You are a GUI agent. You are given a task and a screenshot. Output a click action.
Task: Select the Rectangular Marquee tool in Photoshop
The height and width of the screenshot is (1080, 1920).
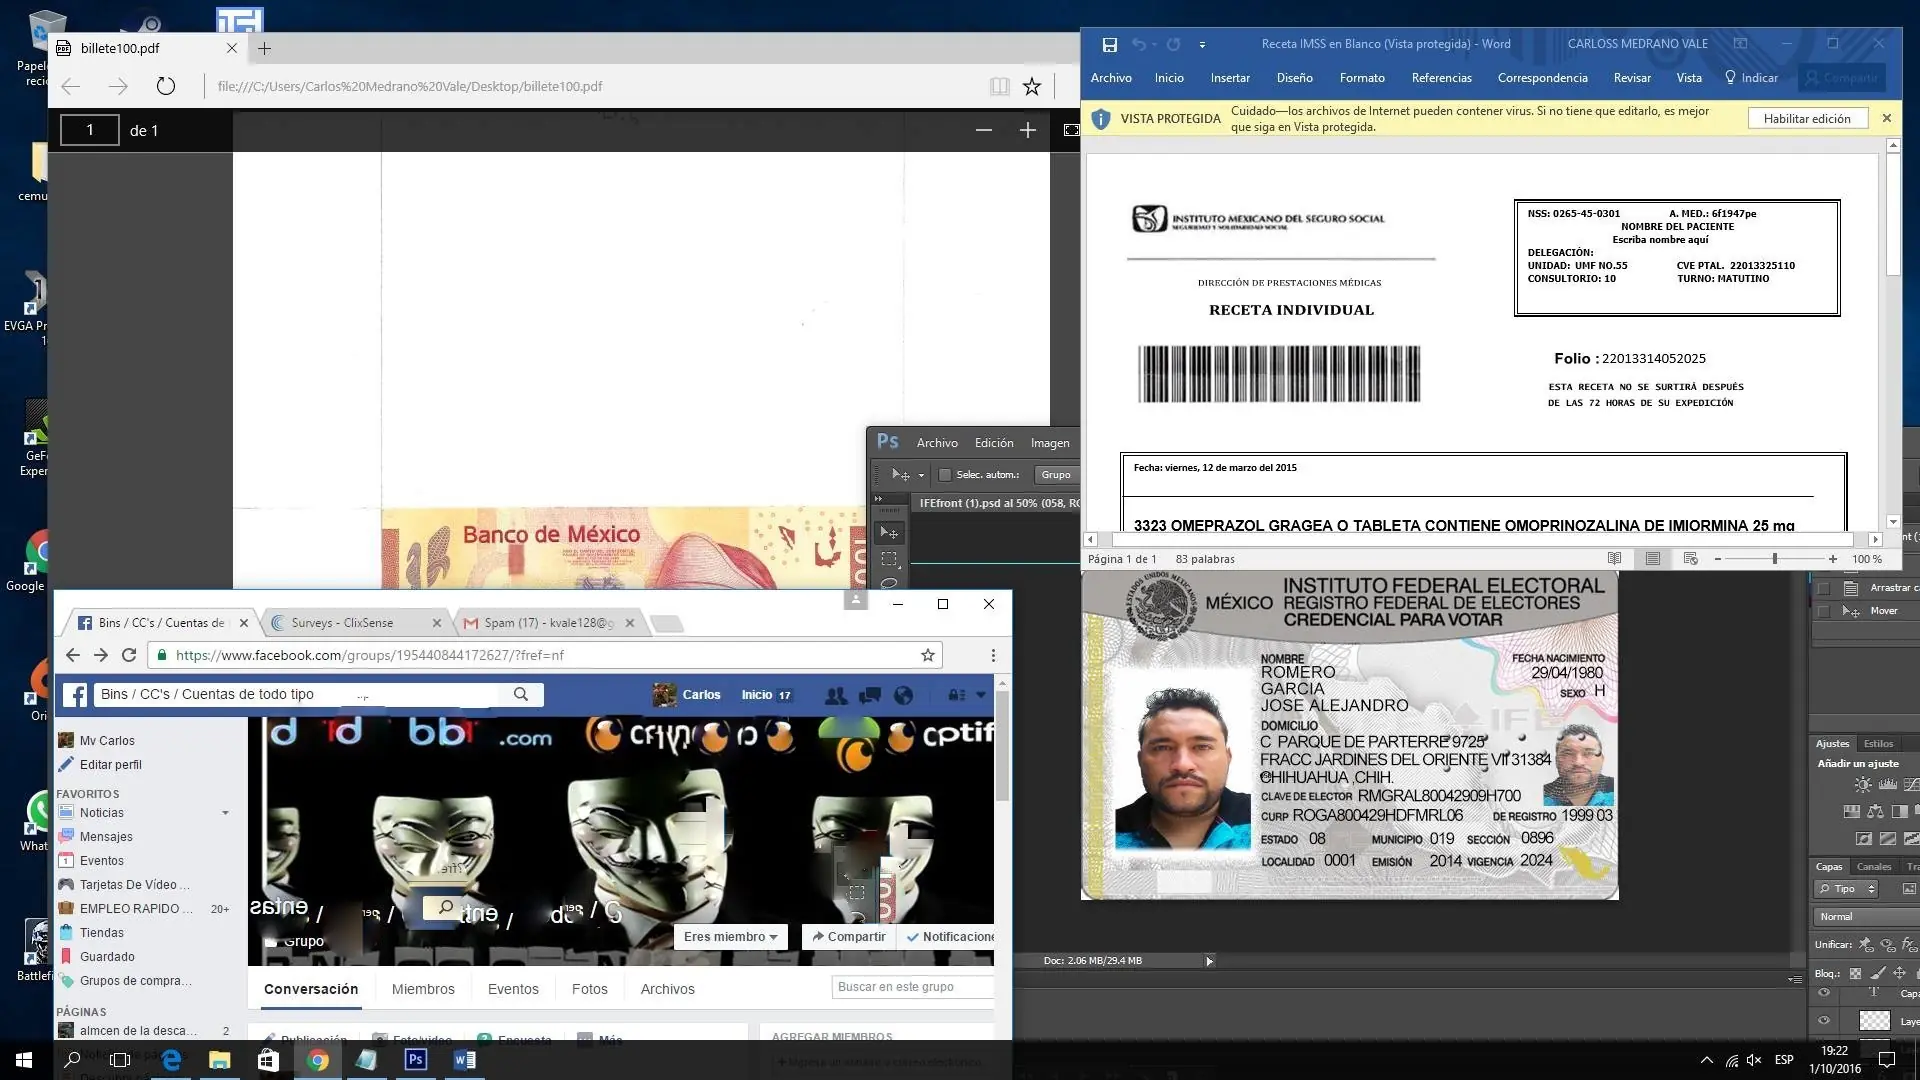click(x=888, y=559)
